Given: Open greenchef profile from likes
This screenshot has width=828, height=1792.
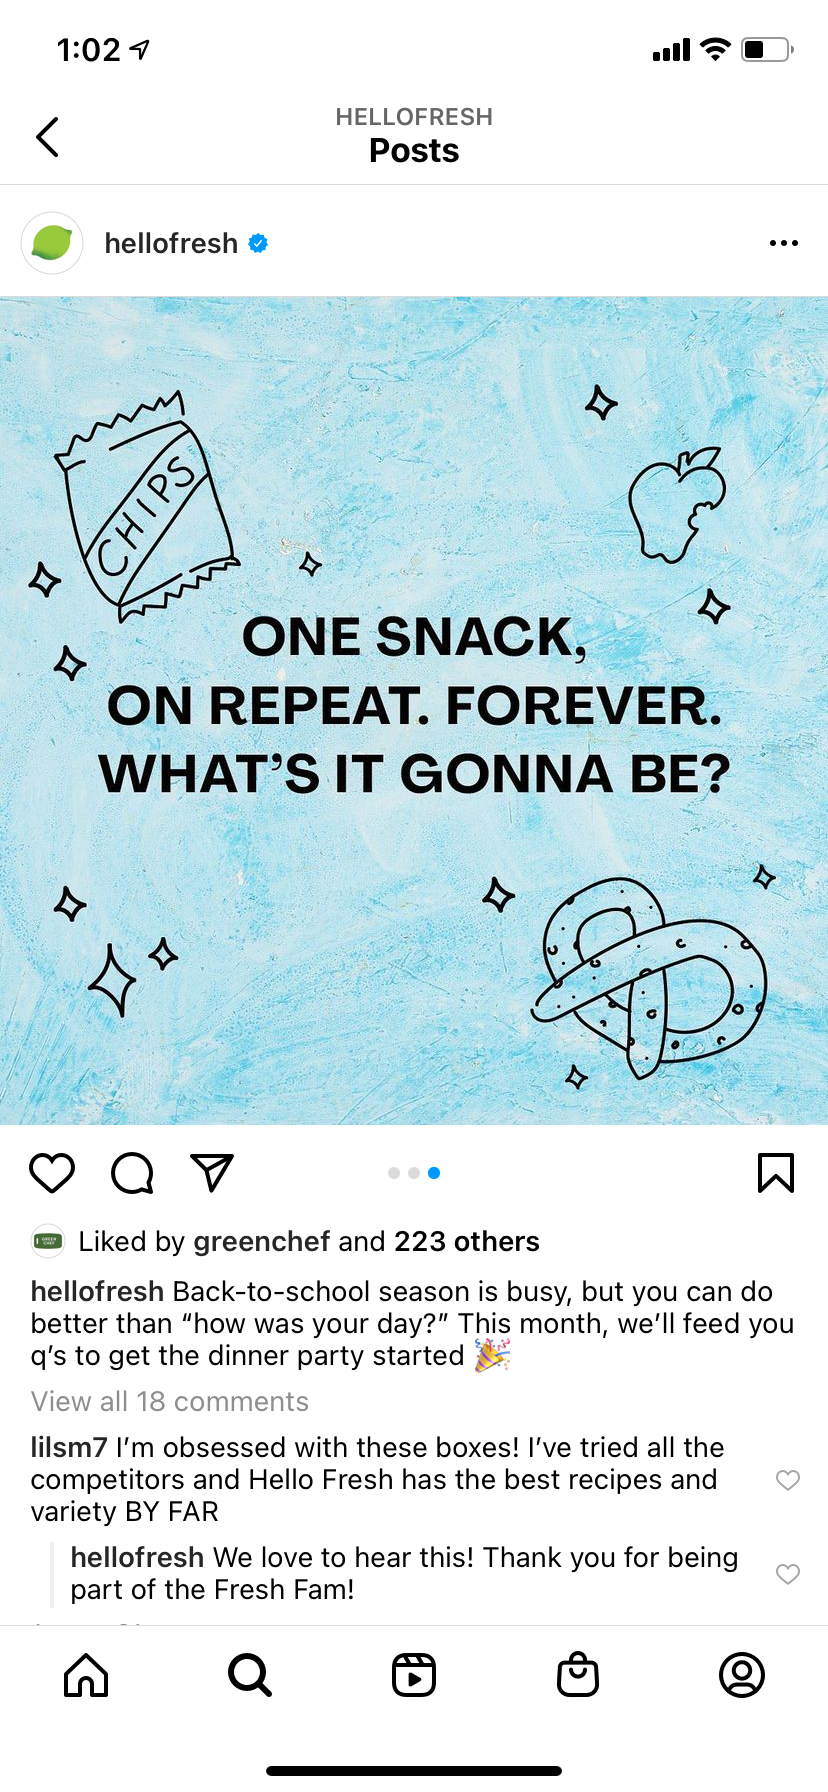Looking at the screenshot, I should (x=261, y=1241).
